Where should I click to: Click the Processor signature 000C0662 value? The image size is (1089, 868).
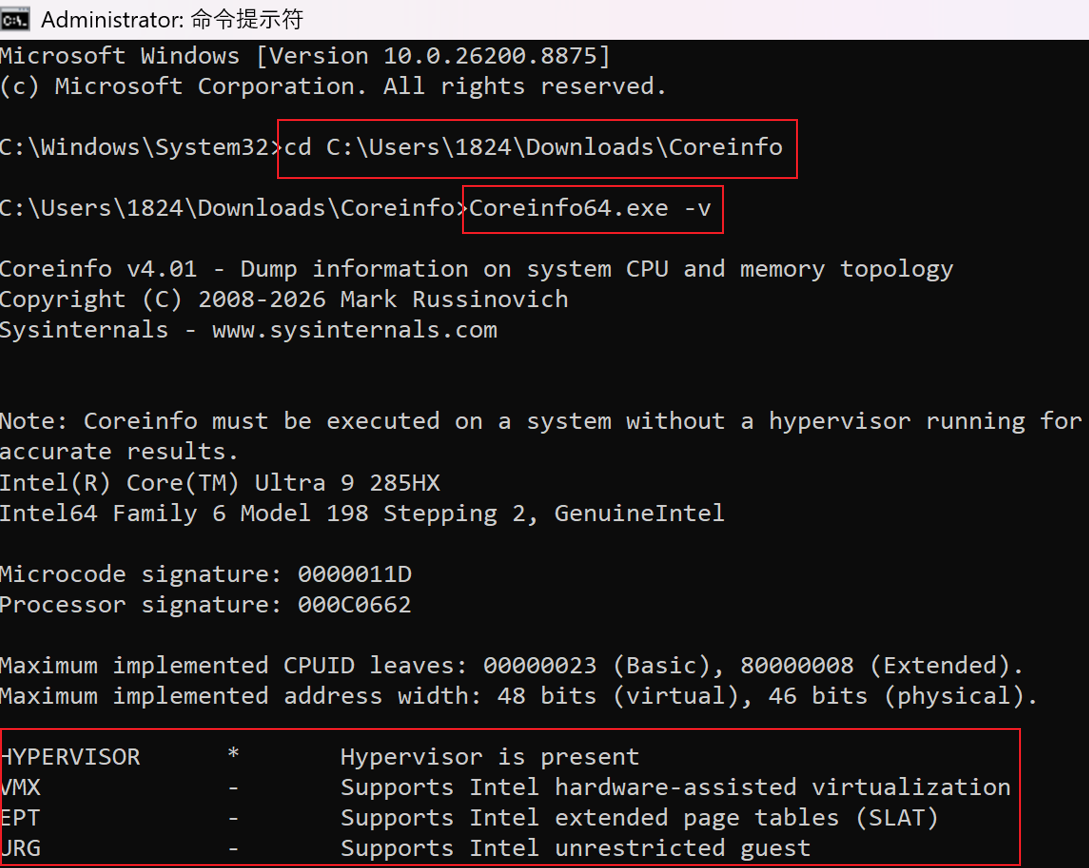pyautogui.click(x=354, y=605)
